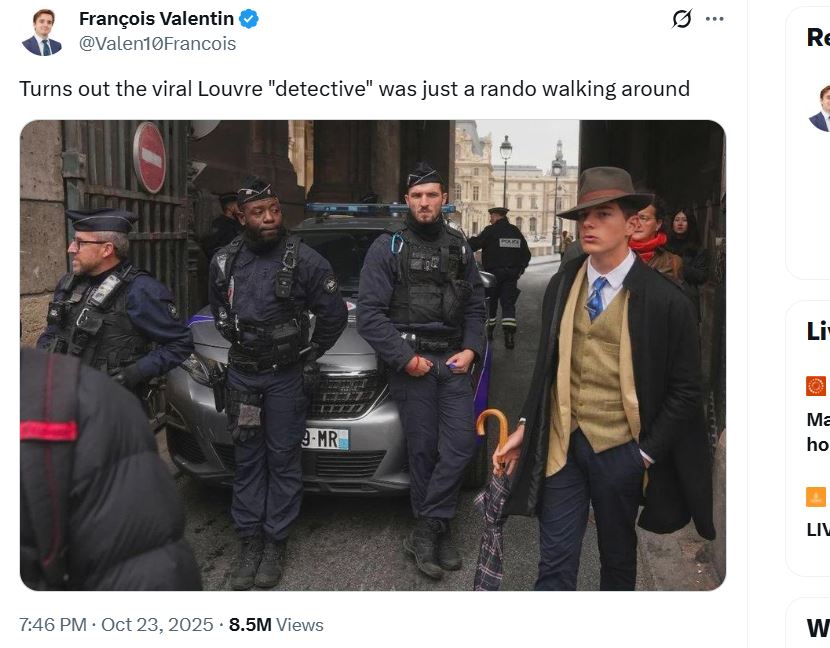Click the sidebar relevant-person avatar
The width and height of the screenshot is (830, 648).
820,108
